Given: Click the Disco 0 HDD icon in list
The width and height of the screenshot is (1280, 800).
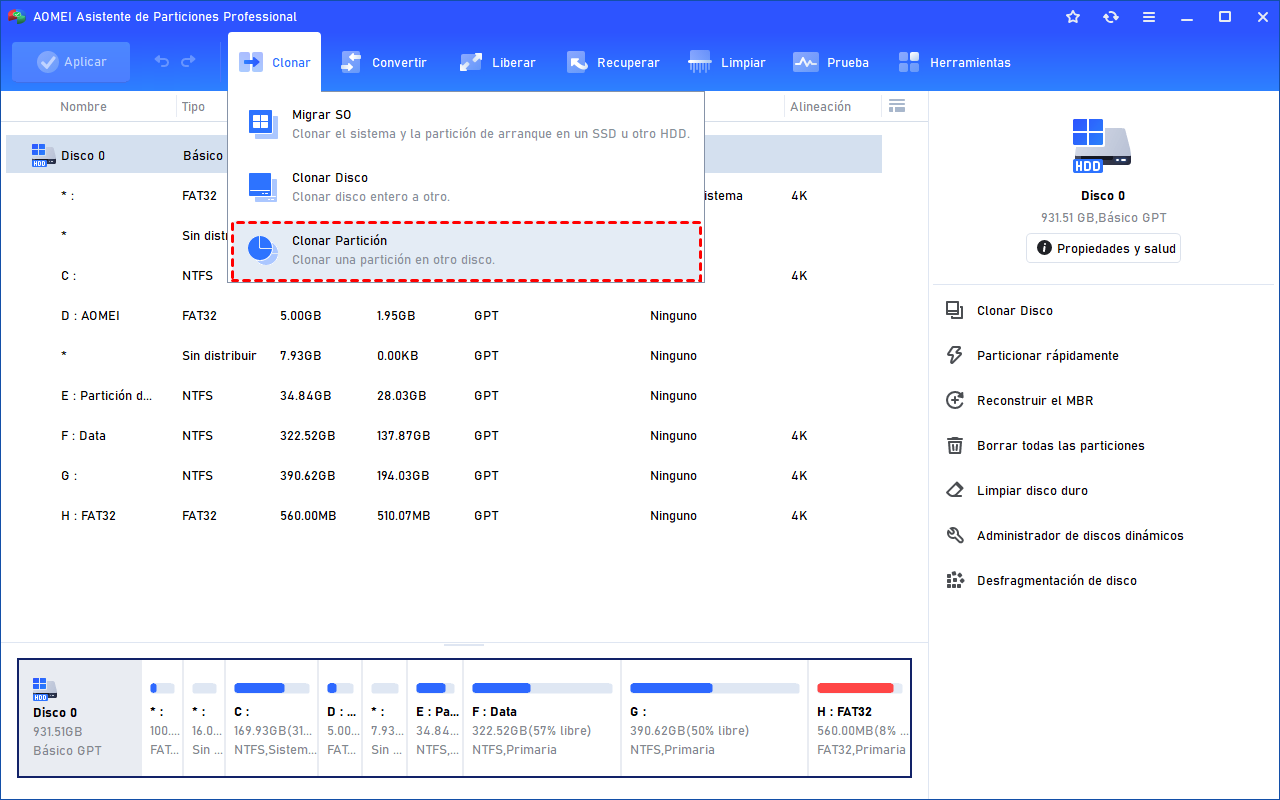Looking at the screenshot, I should point(43,155).
